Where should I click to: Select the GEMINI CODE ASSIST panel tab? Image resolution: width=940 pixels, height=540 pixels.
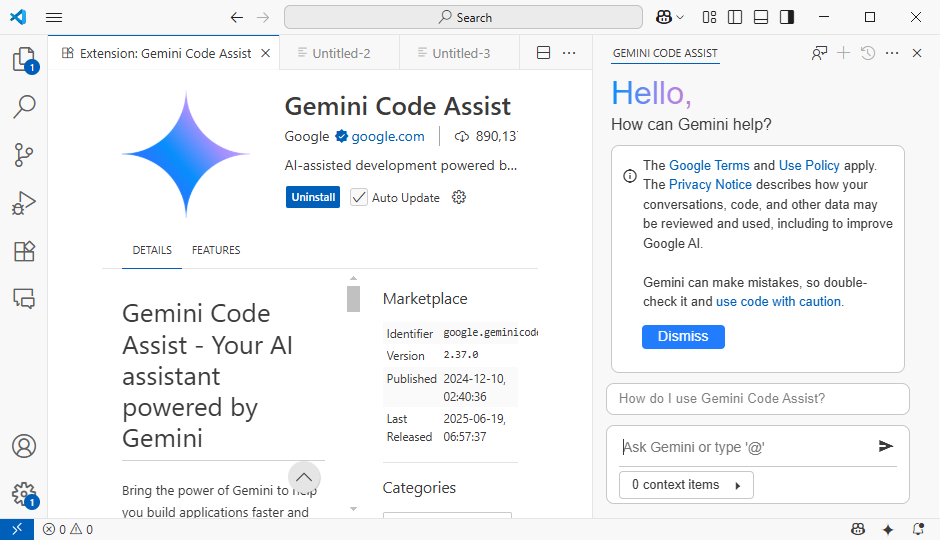pos(665,53)
